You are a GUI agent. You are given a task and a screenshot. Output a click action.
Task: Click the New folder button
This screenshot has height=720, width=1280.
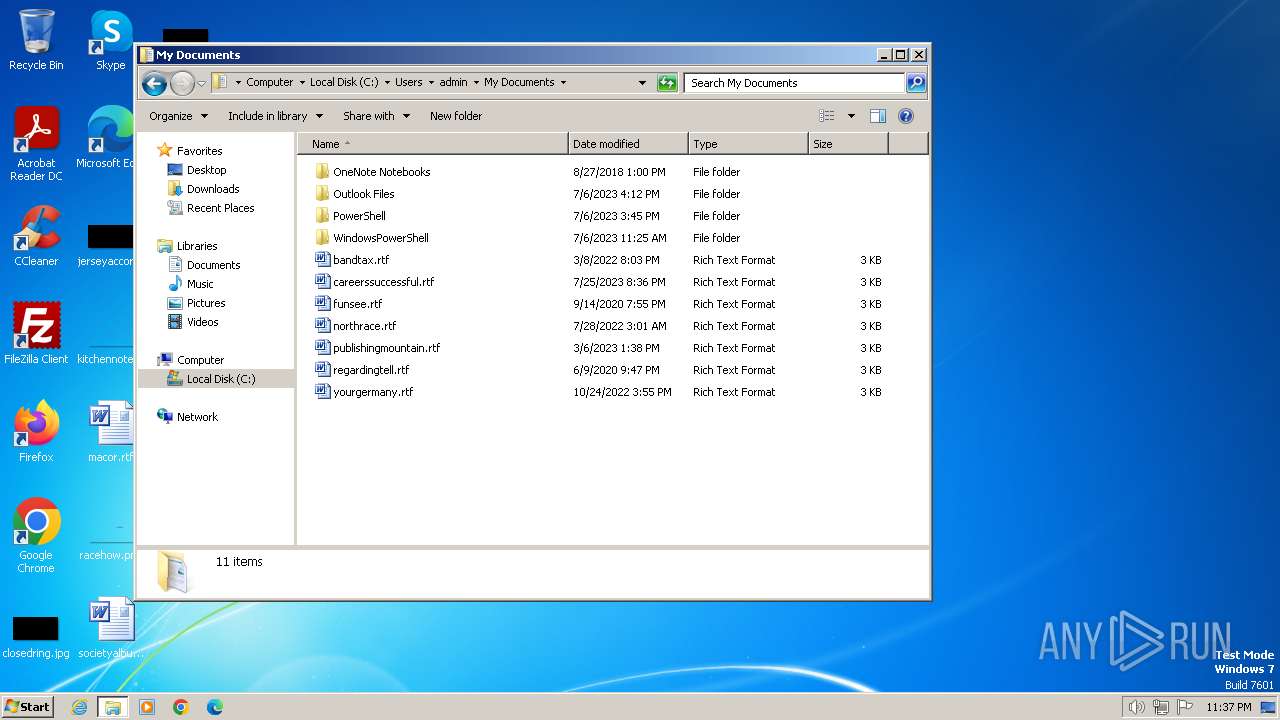456,116
